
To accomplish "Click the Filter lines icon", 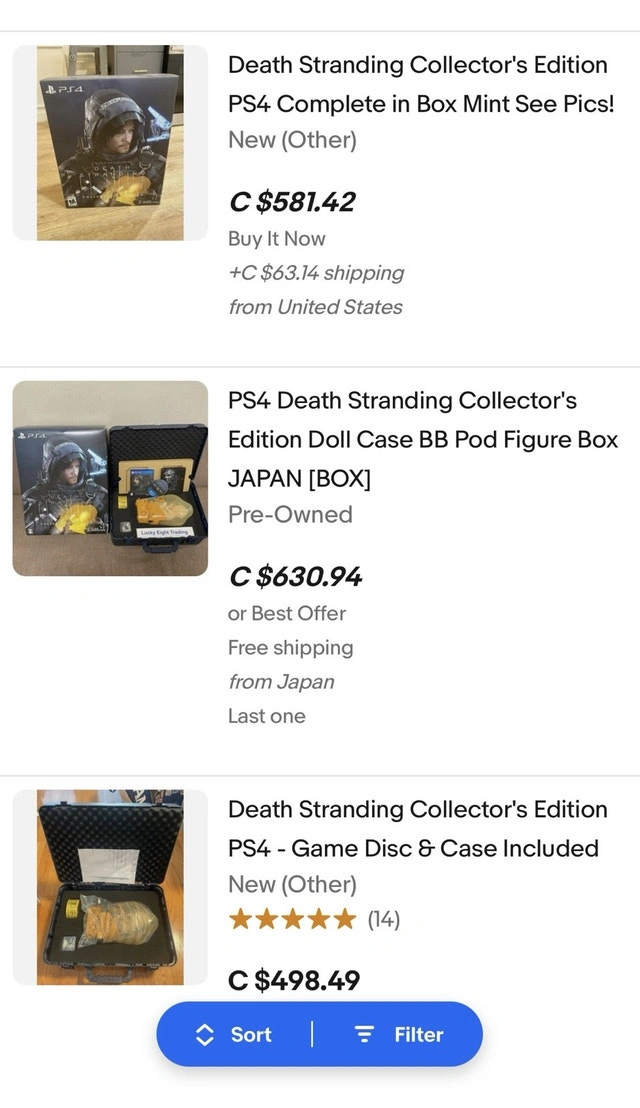I will [x=365, y=1035].
